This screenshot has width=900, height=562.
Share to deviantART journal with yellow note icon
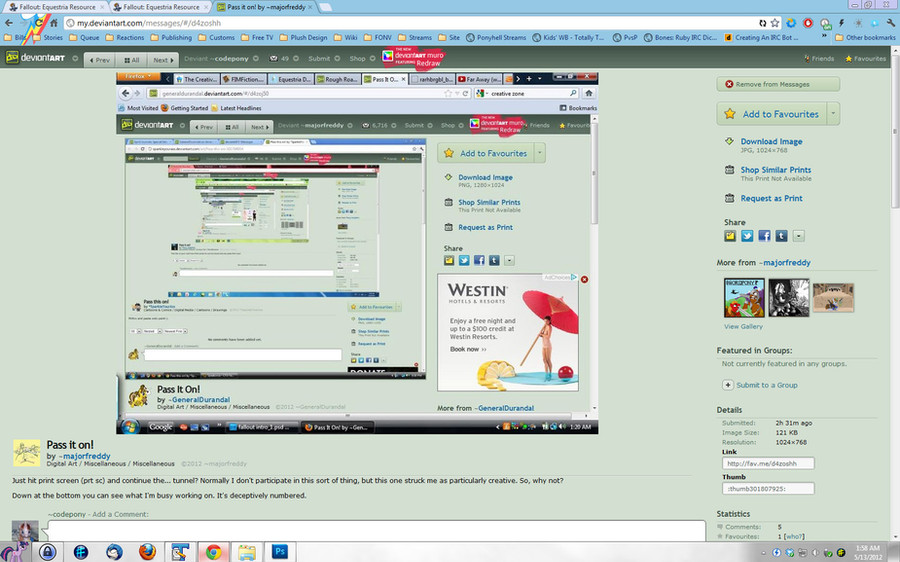tap(730, 235)
